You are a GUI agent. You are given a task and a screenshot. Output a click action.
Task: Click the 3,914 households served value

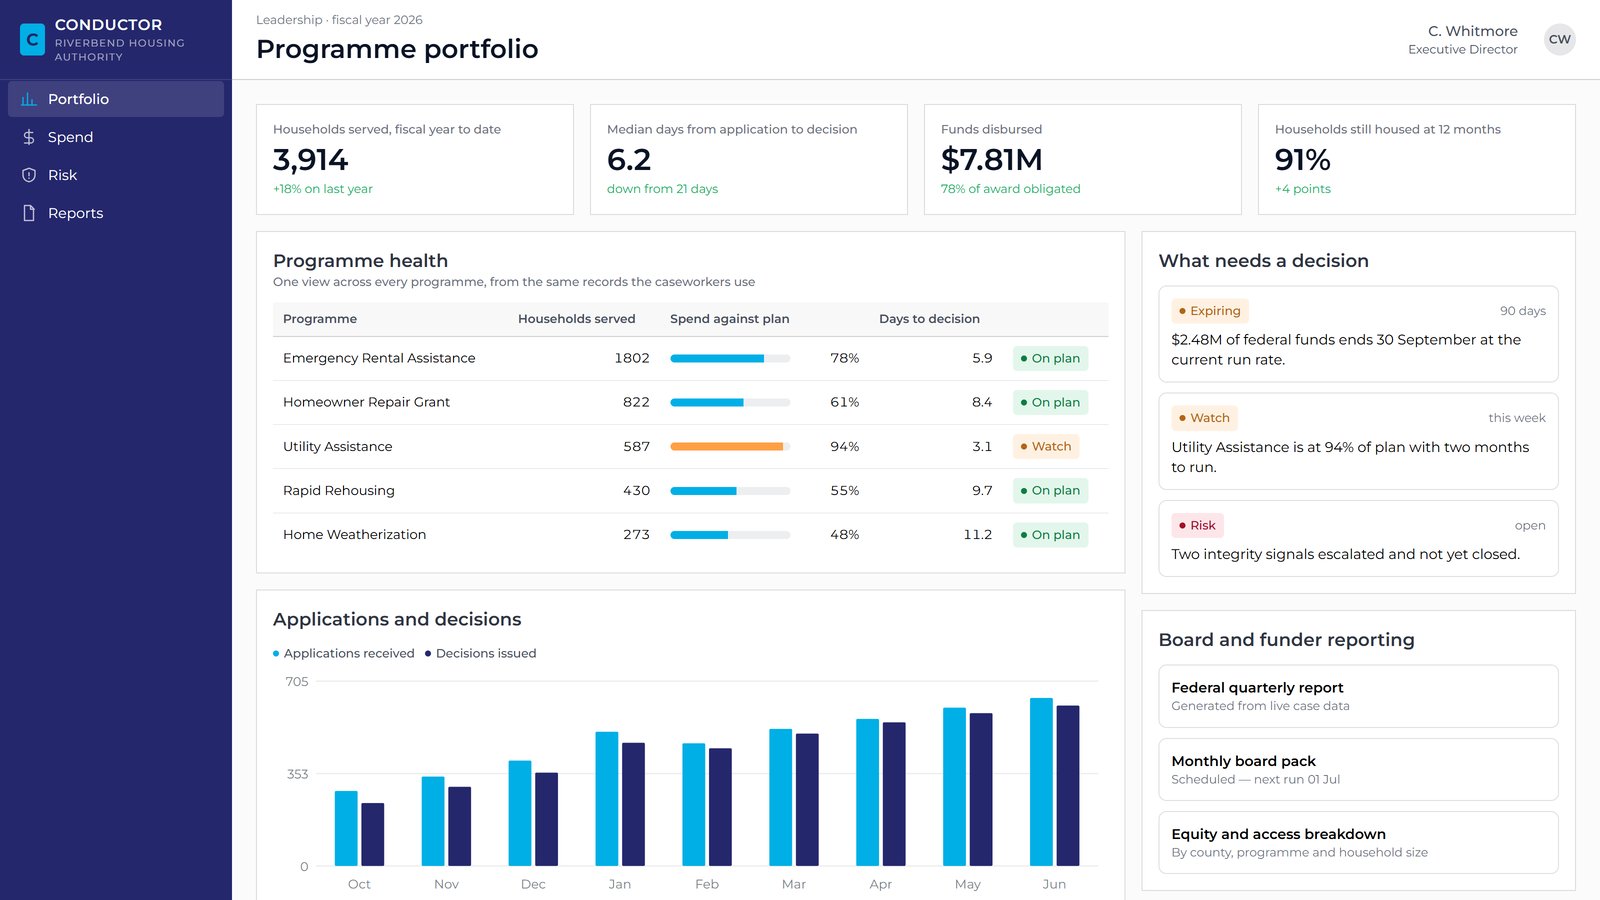click(311, 160)
